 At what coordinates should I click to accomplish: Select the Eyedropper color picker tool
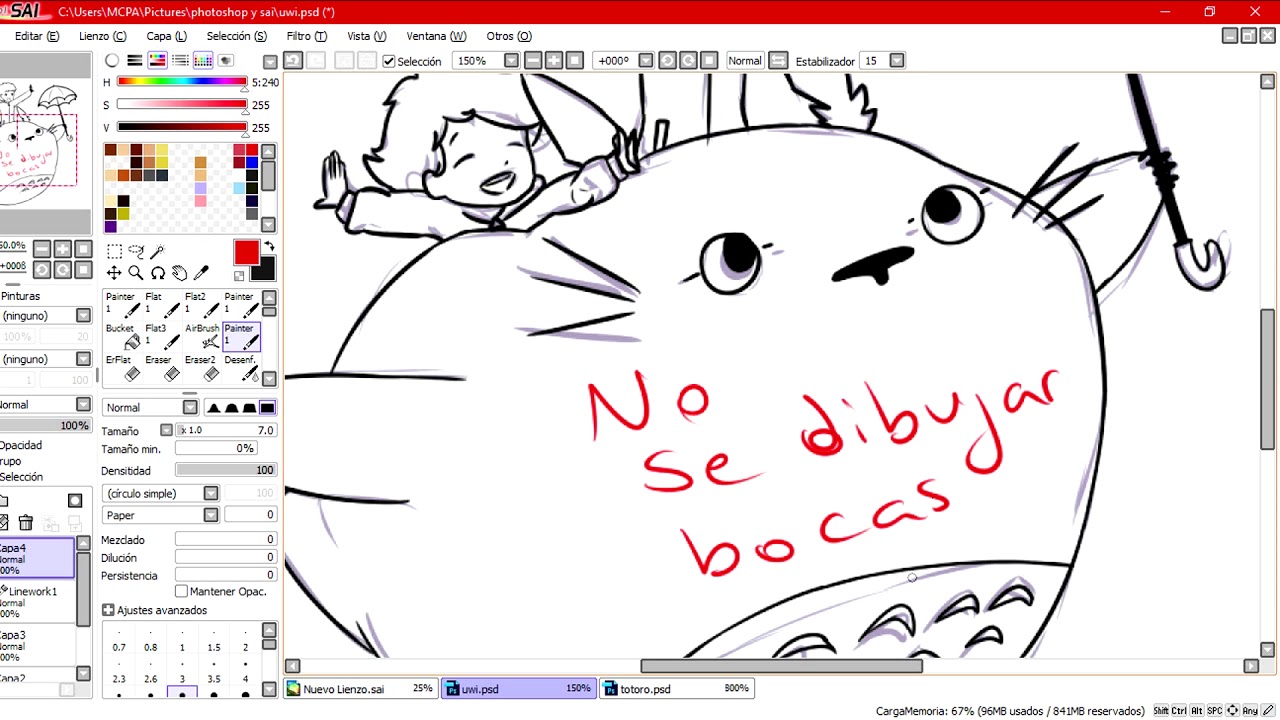[201, 273]
